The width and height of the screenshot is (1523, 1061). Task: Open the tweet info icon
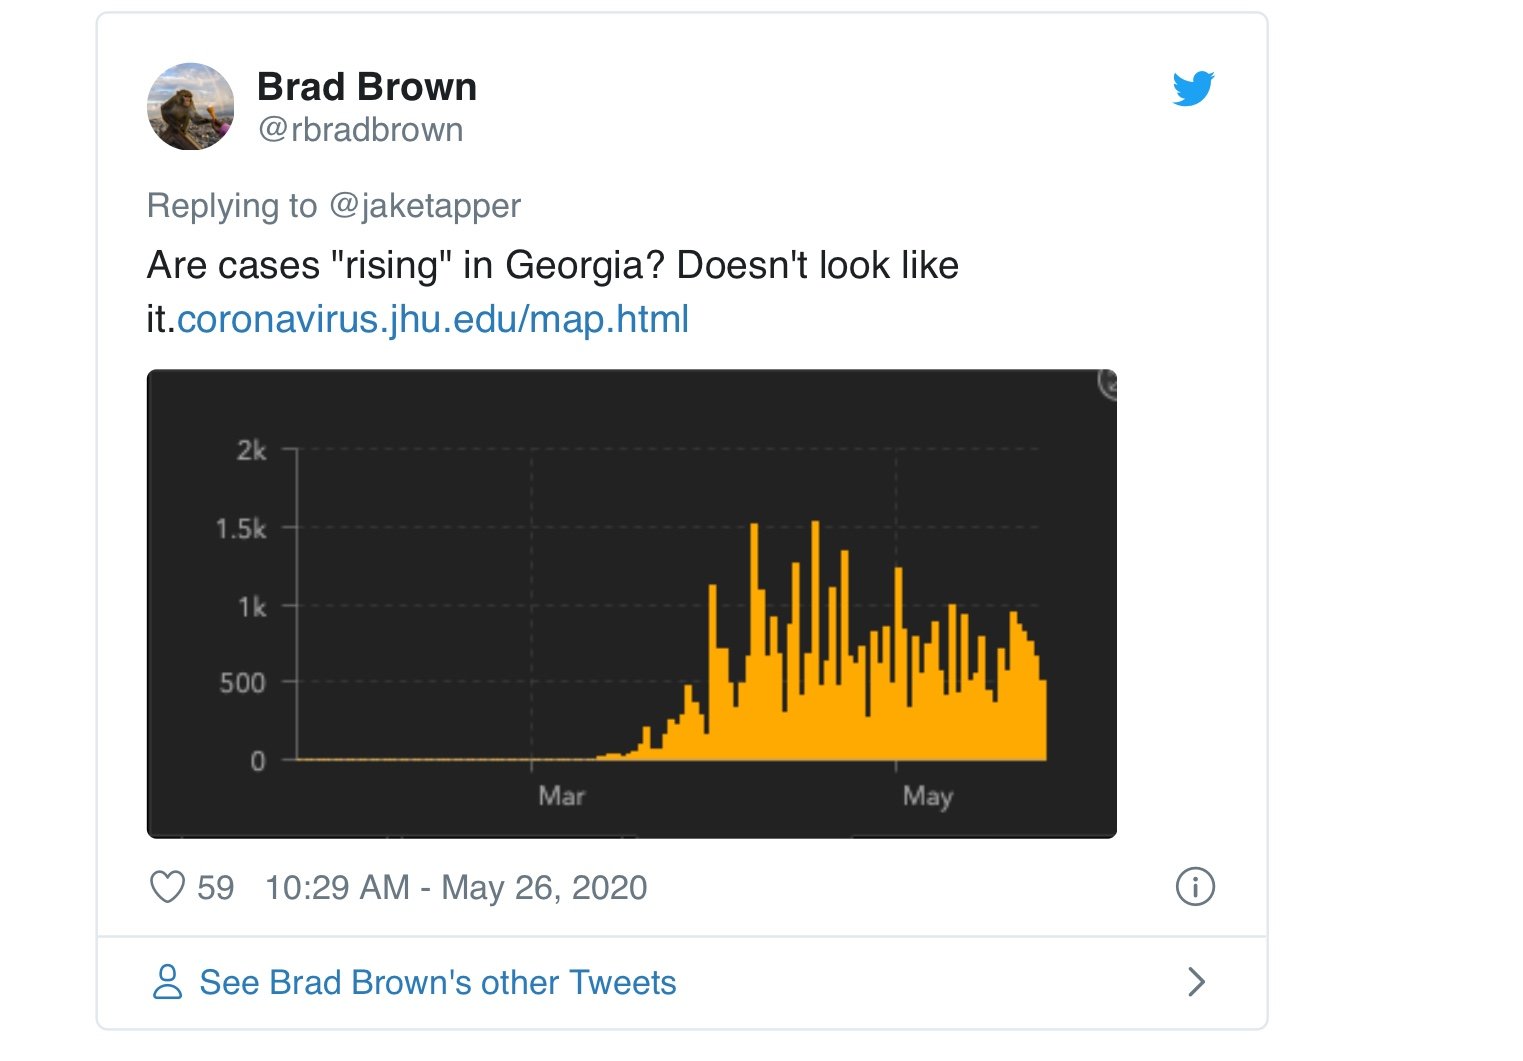coord(1195,887)
